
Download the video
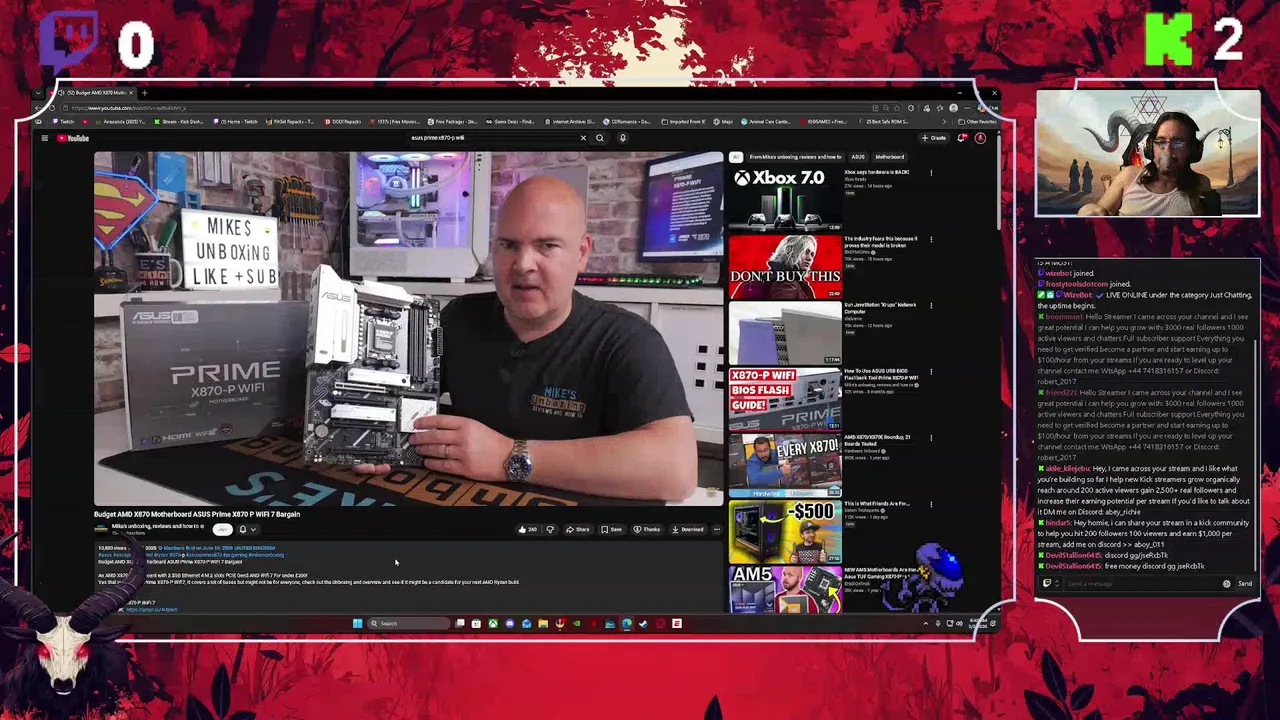click(x=688, y=529)
